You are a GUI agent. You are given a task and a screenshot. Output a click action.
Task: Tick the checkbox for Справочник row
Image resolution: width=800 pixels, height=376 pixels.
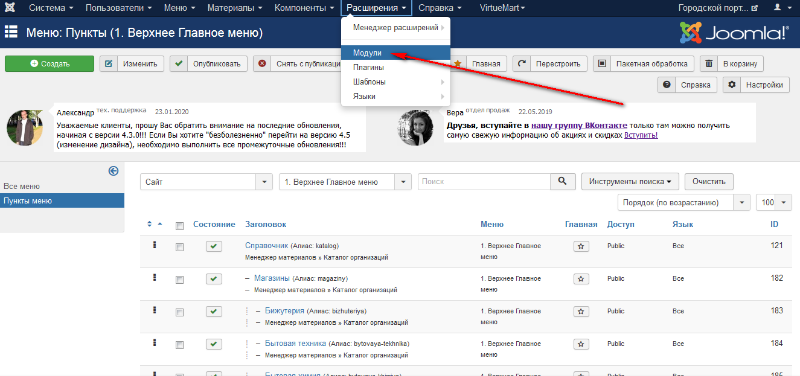point(179,247)
